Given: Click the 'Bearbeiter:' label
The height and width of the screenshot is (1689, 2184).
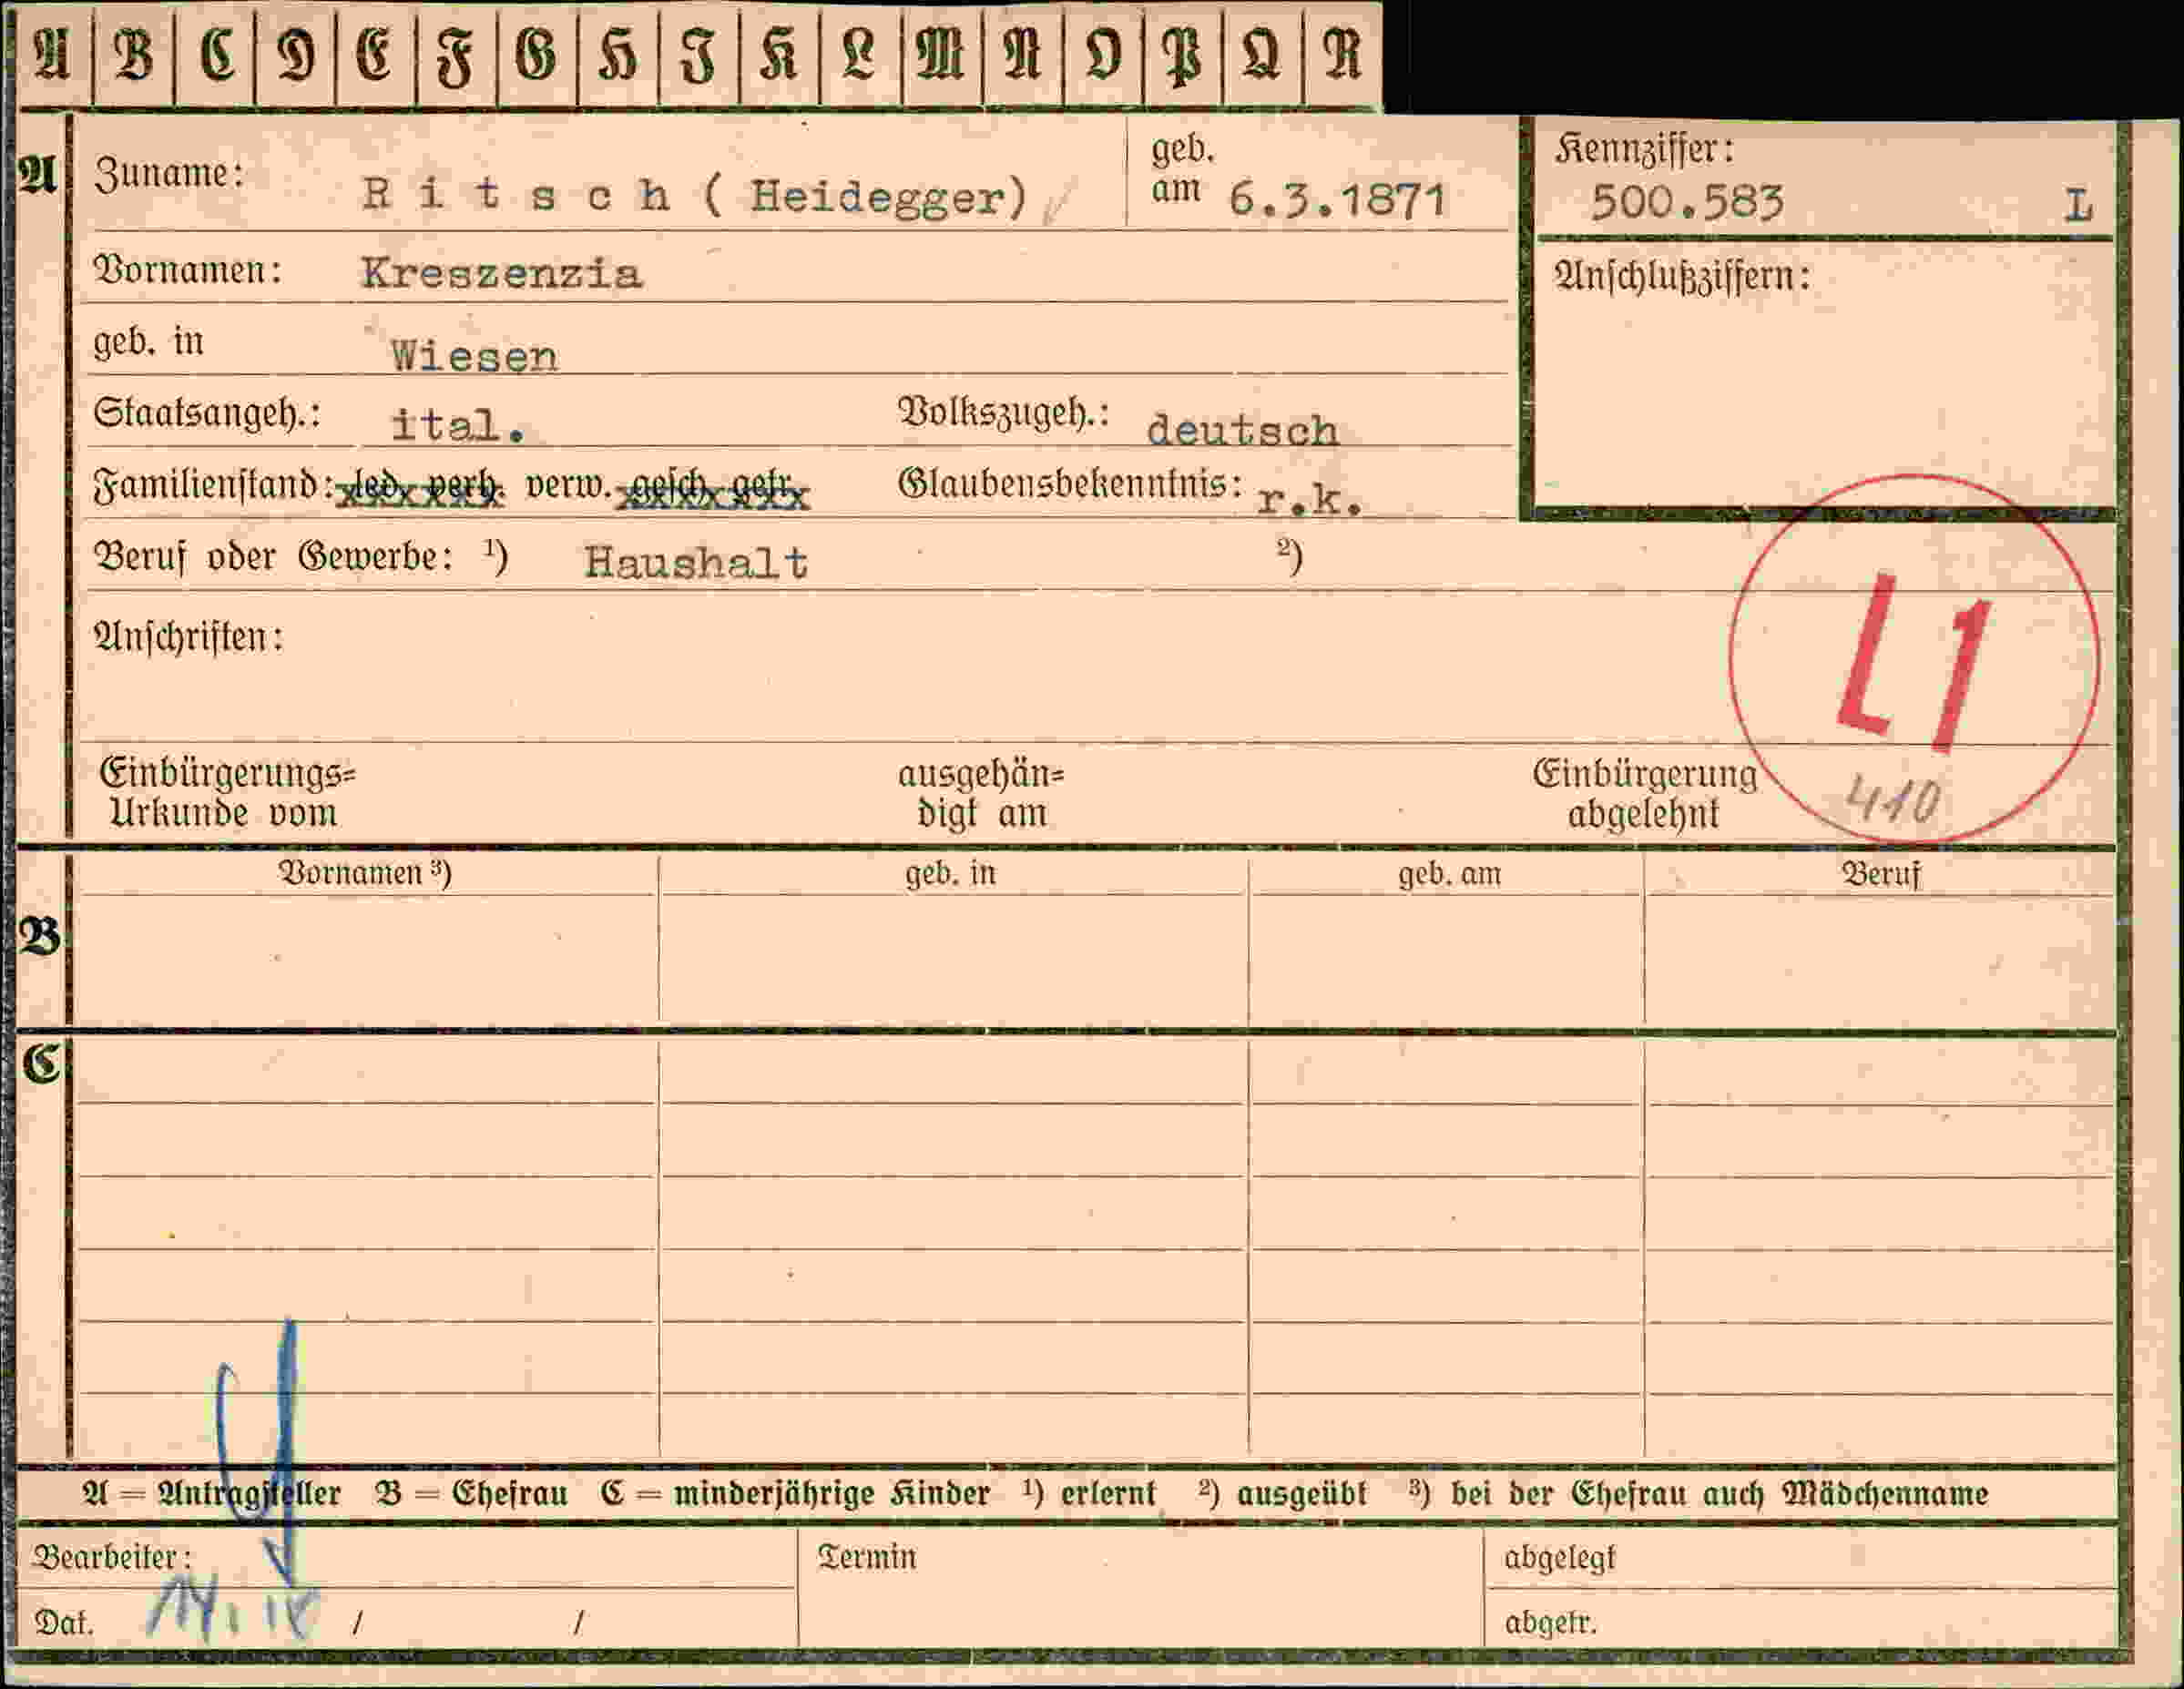Looking at the screenshot, I should pos(112,1557).
